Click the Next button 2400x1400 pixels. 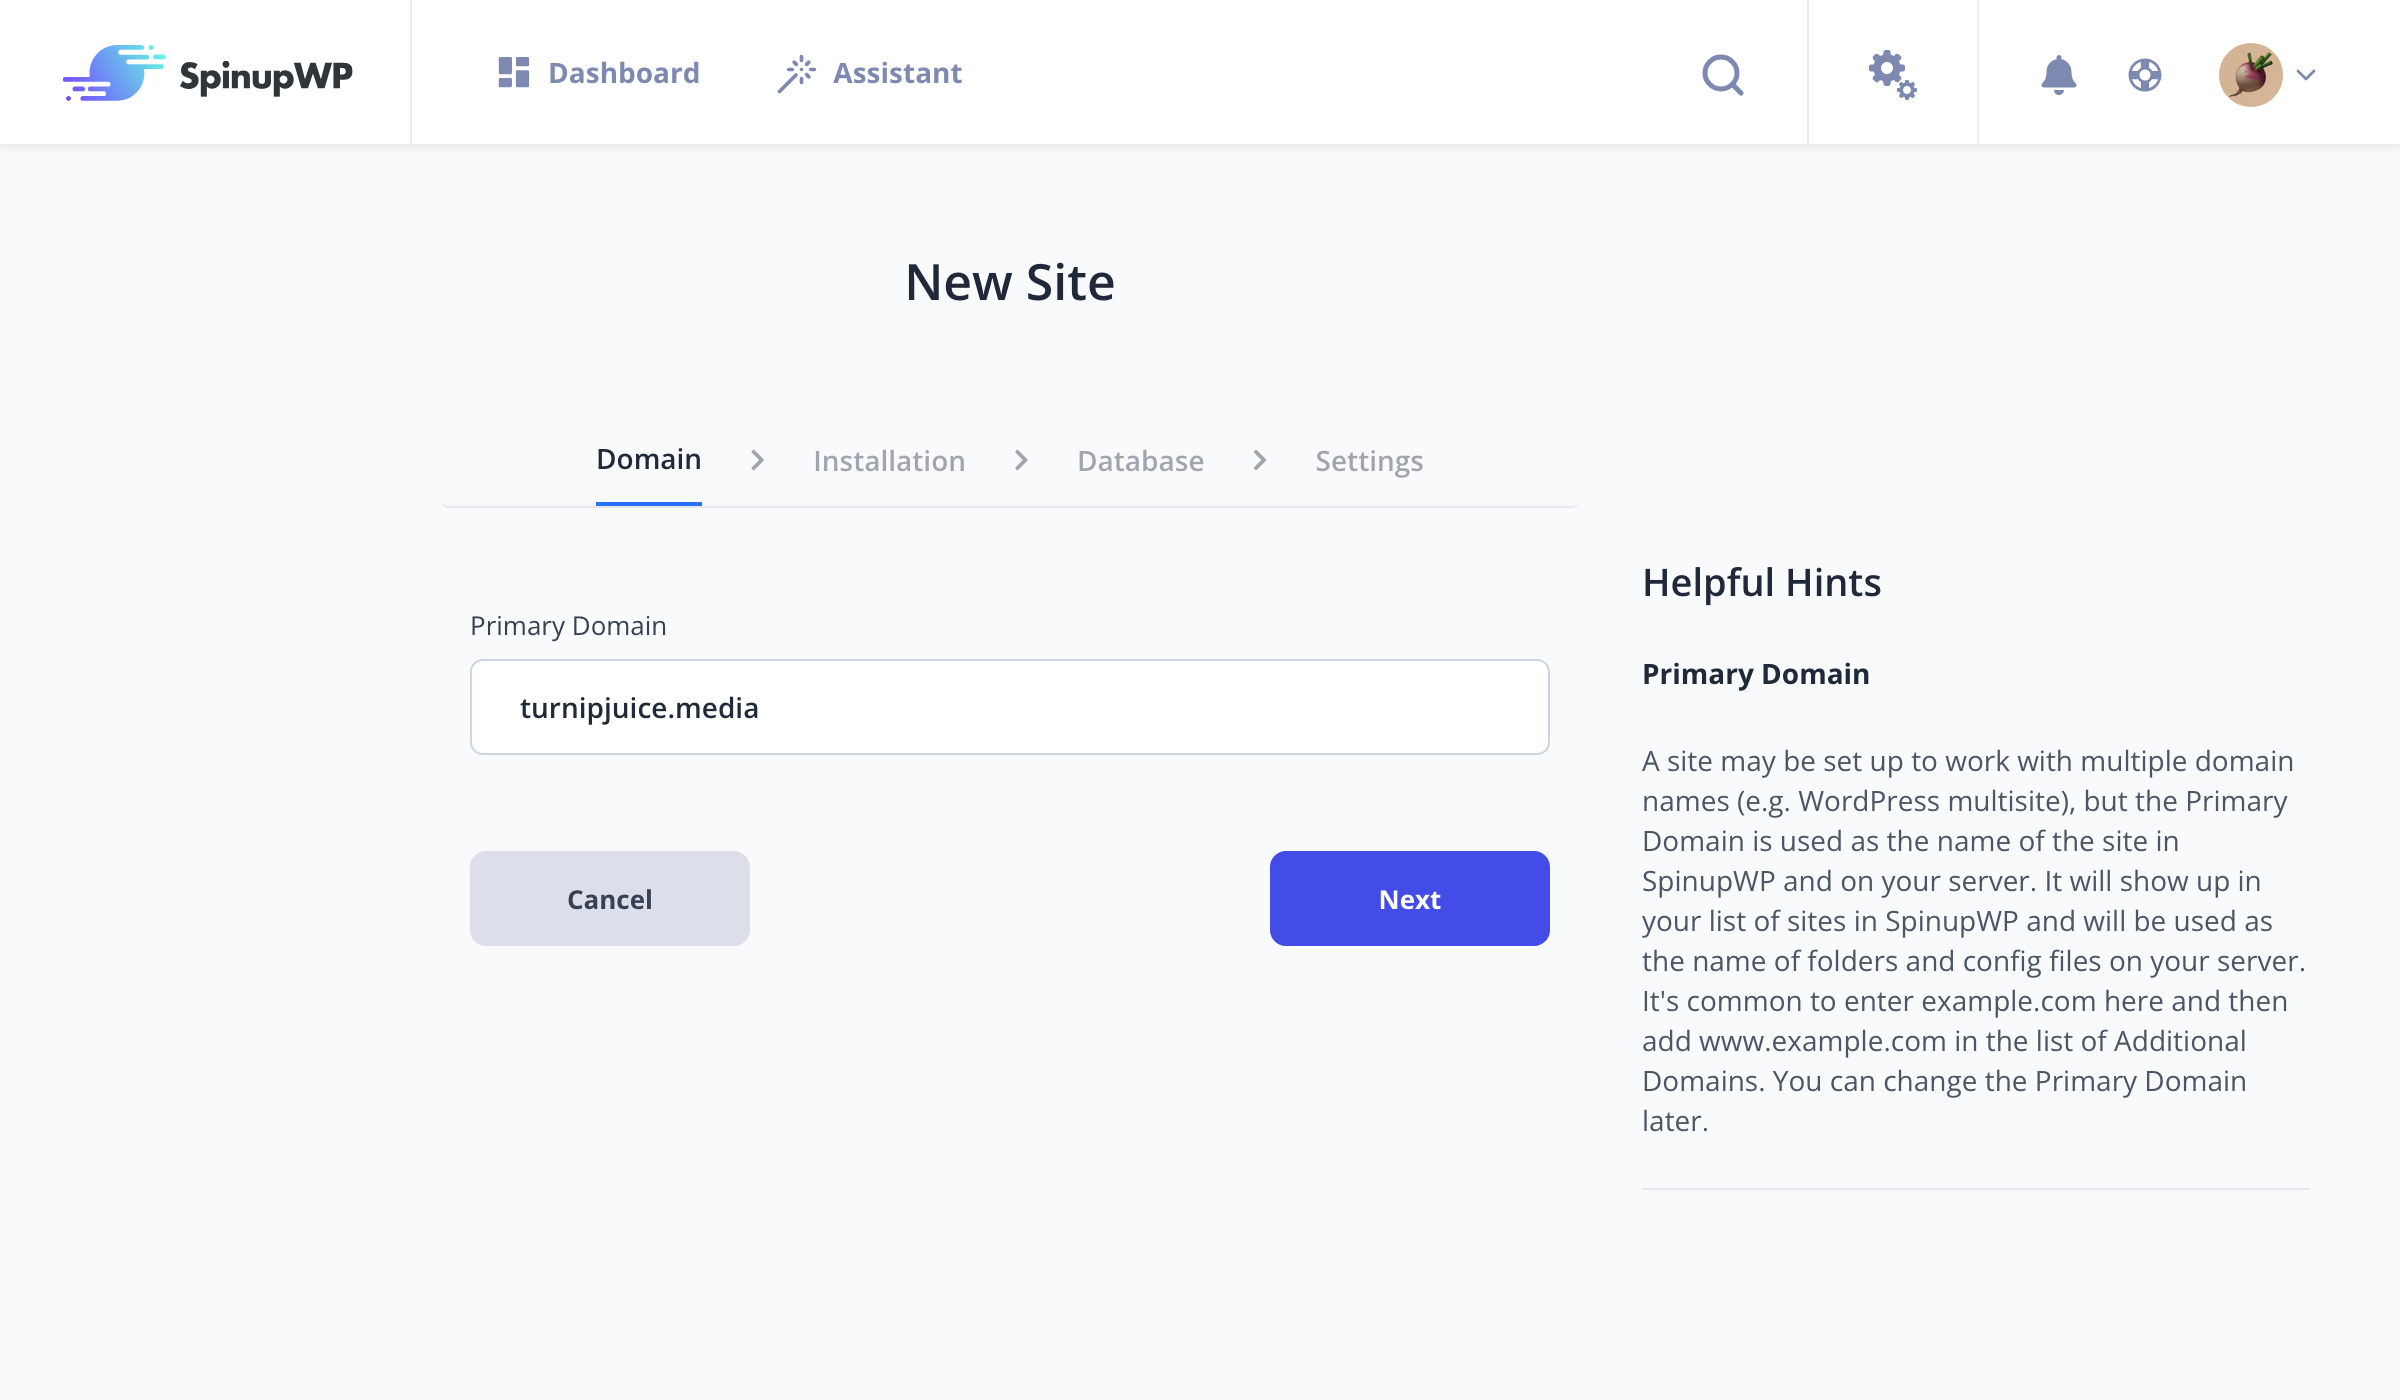coord(1408,898)
